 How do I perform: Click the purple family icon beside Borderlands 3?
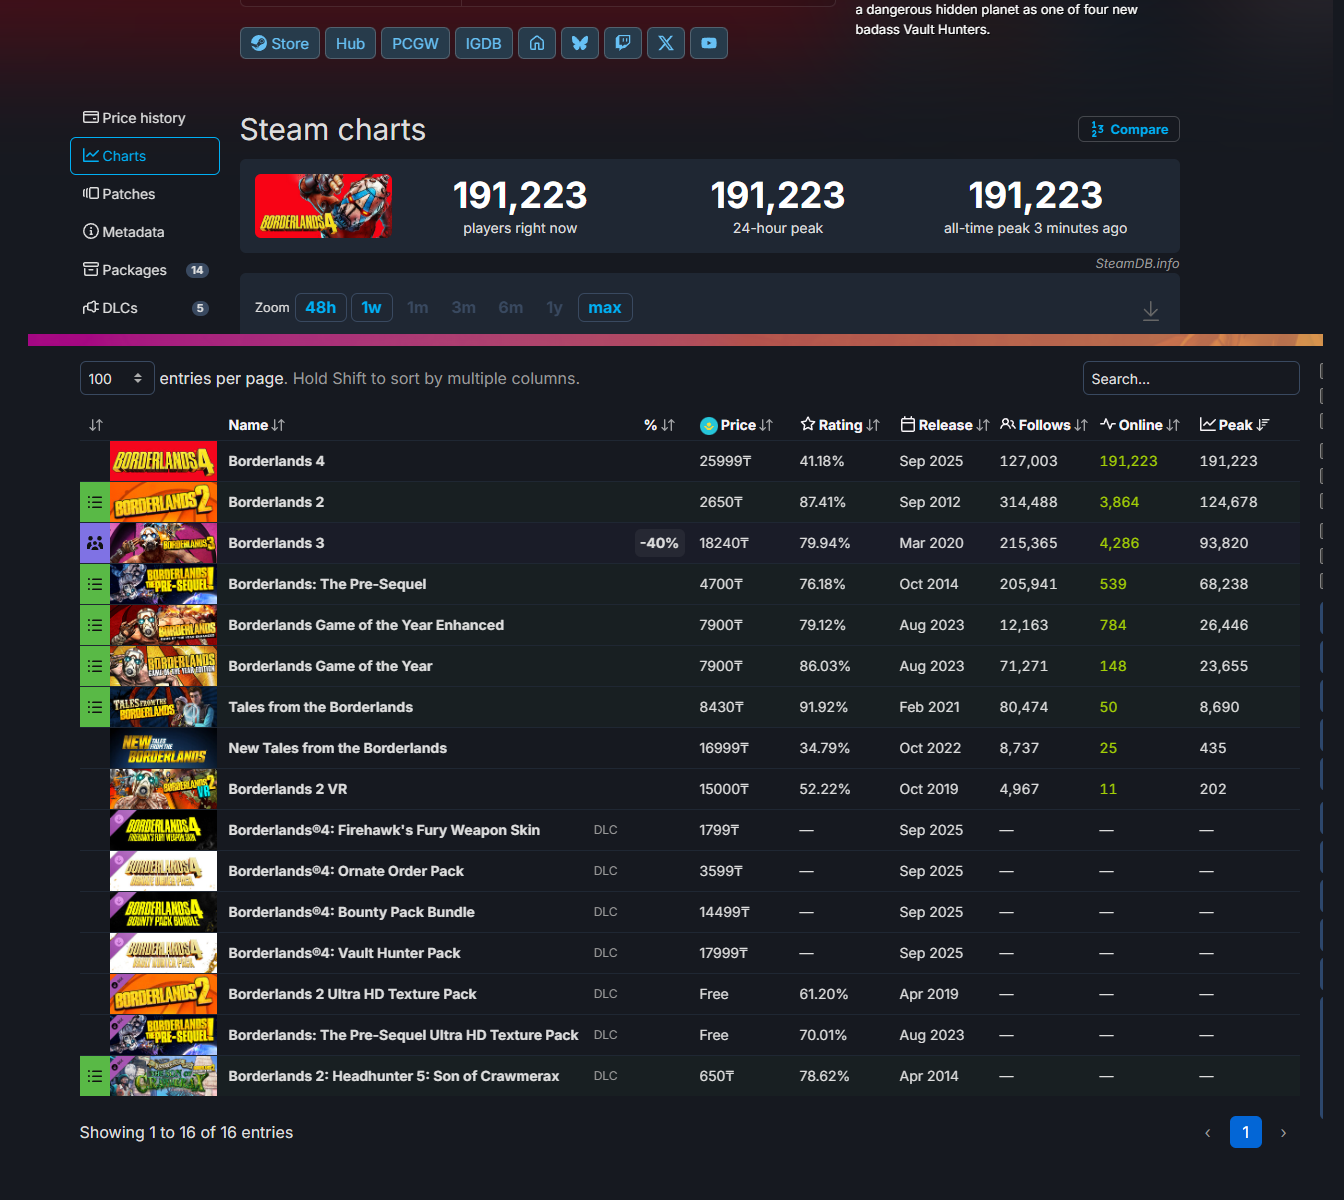tap(95, 543)
